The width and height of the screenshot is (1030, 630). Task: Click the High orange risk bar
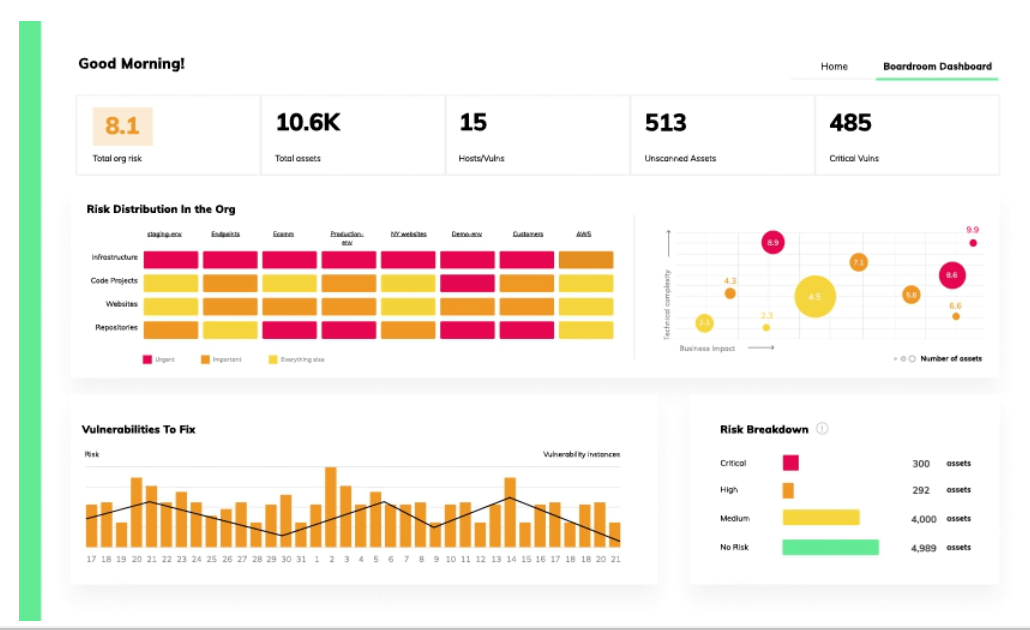[788, 491]
